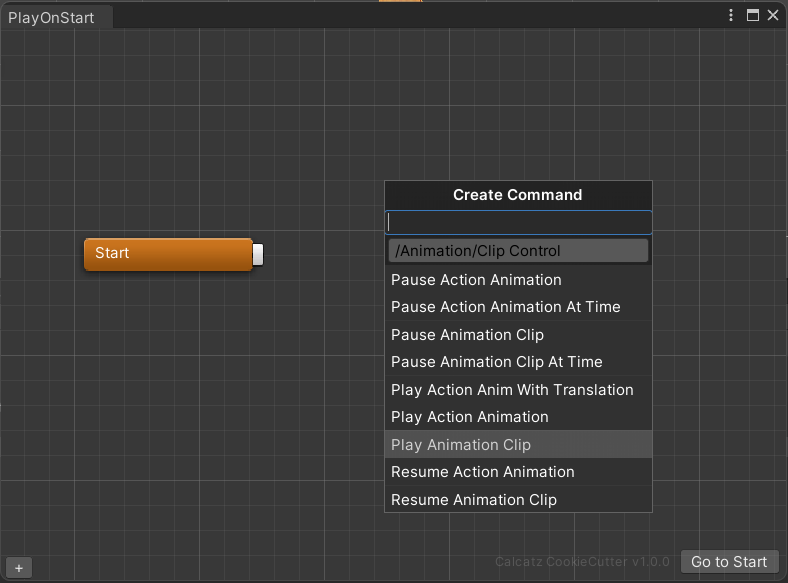Click the Go to Start button
This screenshot has width=788, height=583.
[729, 561]
